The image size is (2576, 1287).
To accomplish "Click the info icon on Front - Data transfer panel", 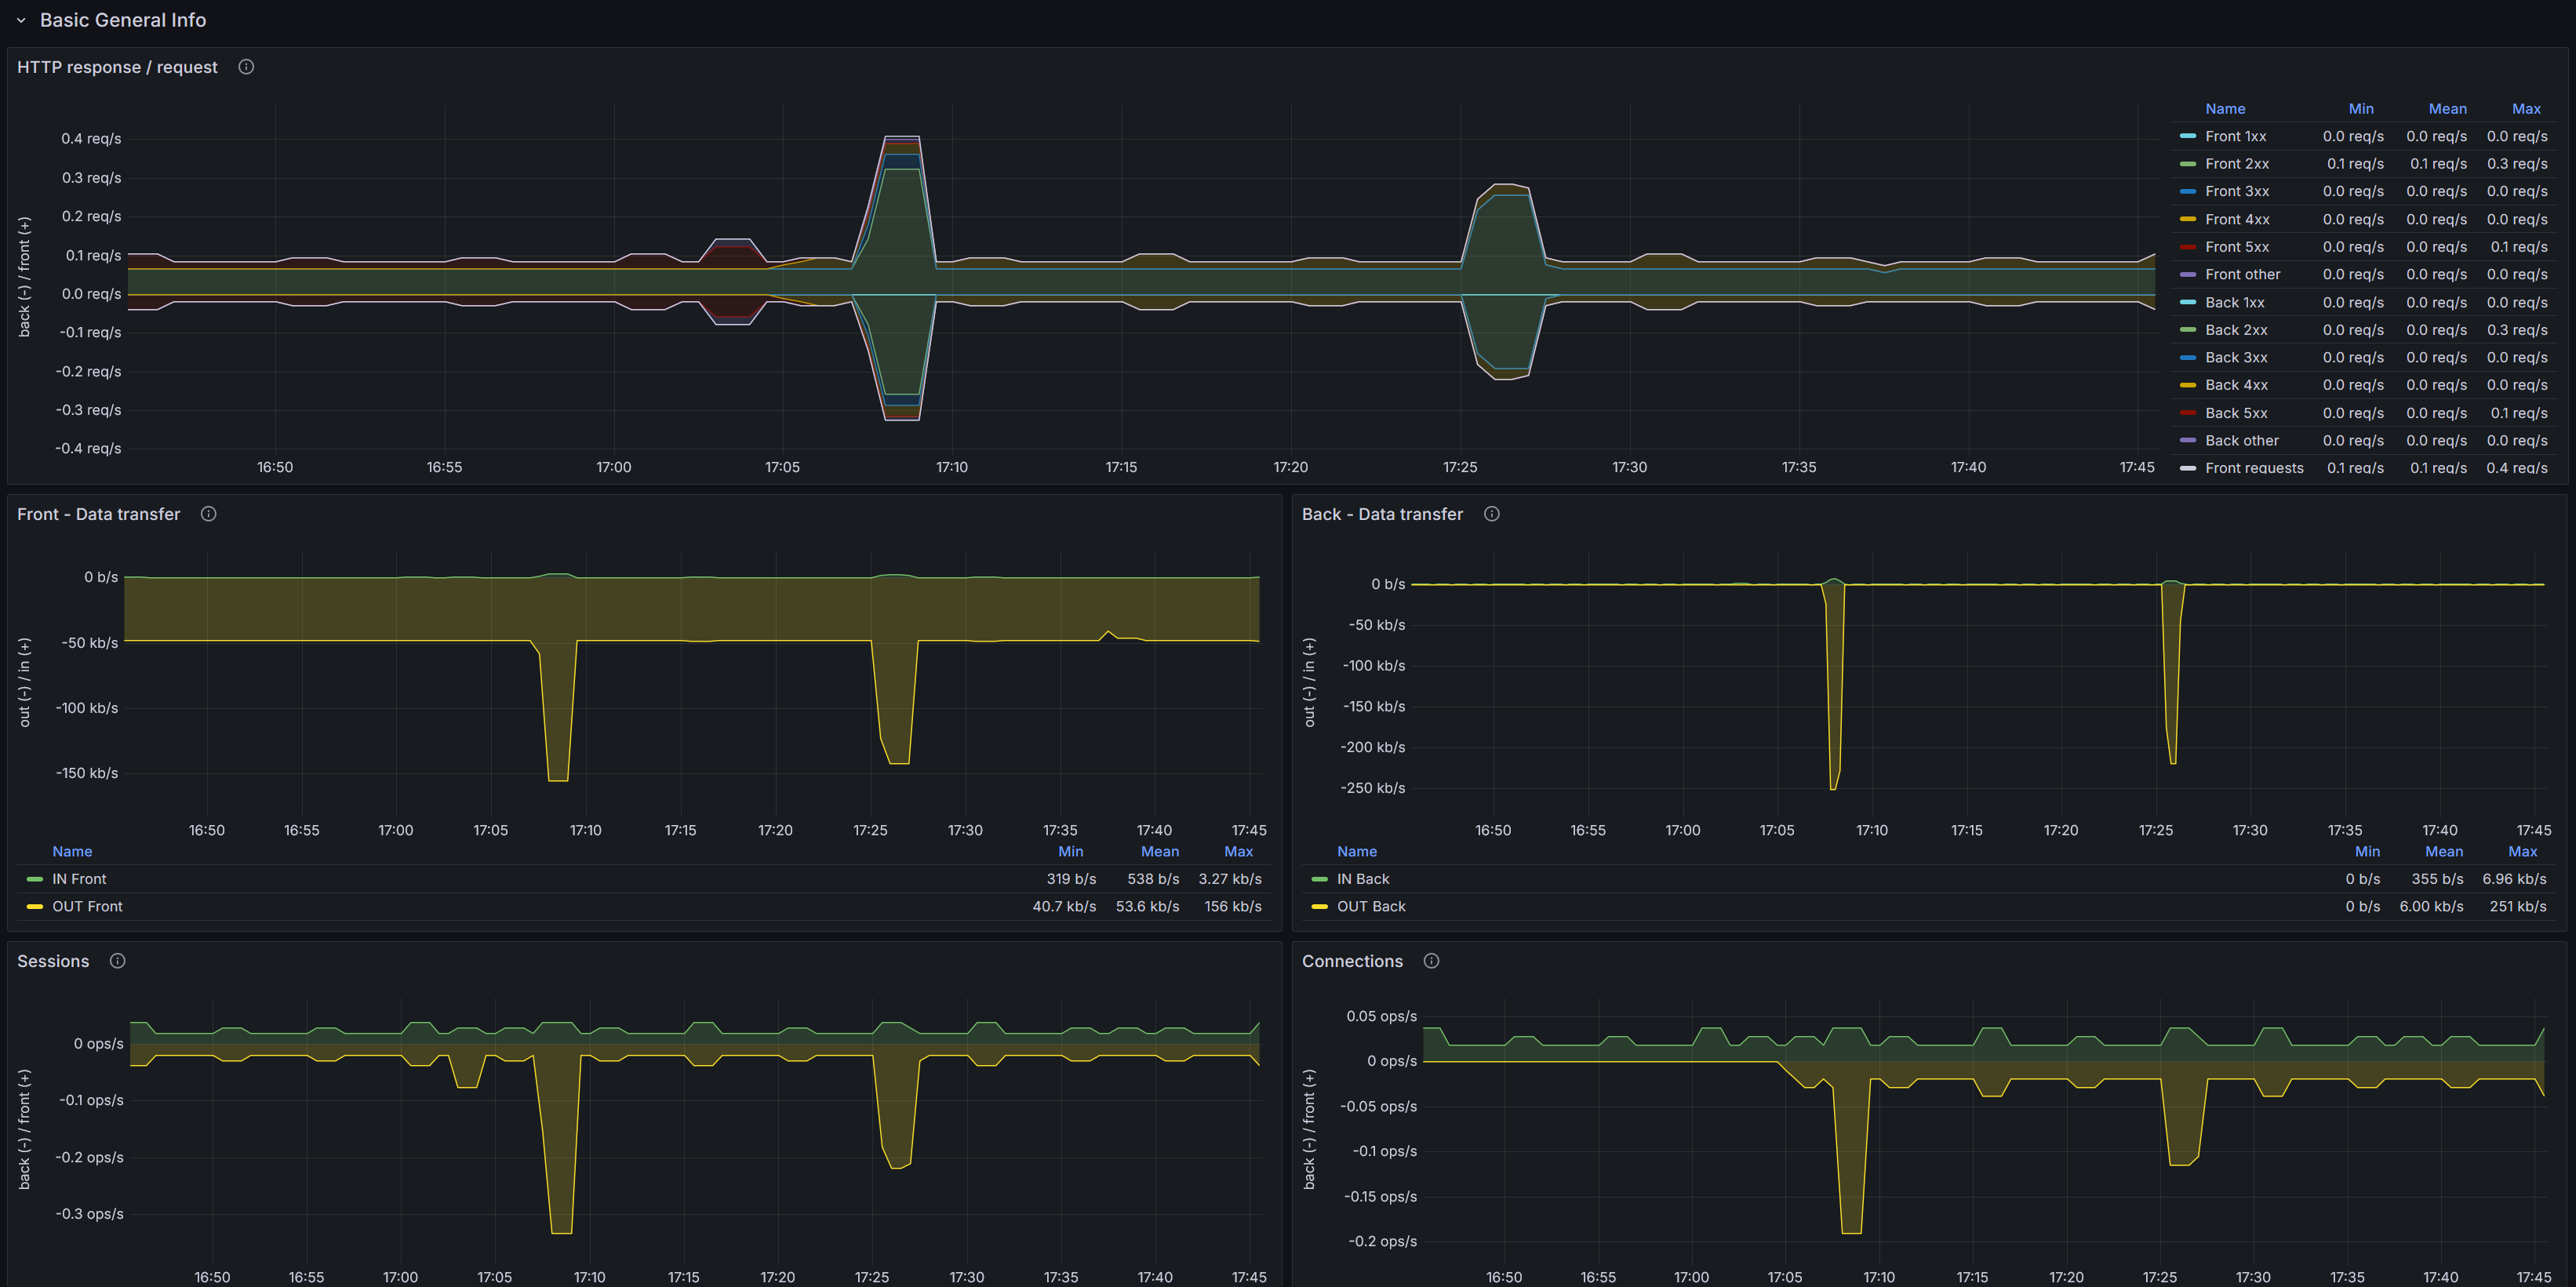I will pyautogui.click(x=209, y=514).
